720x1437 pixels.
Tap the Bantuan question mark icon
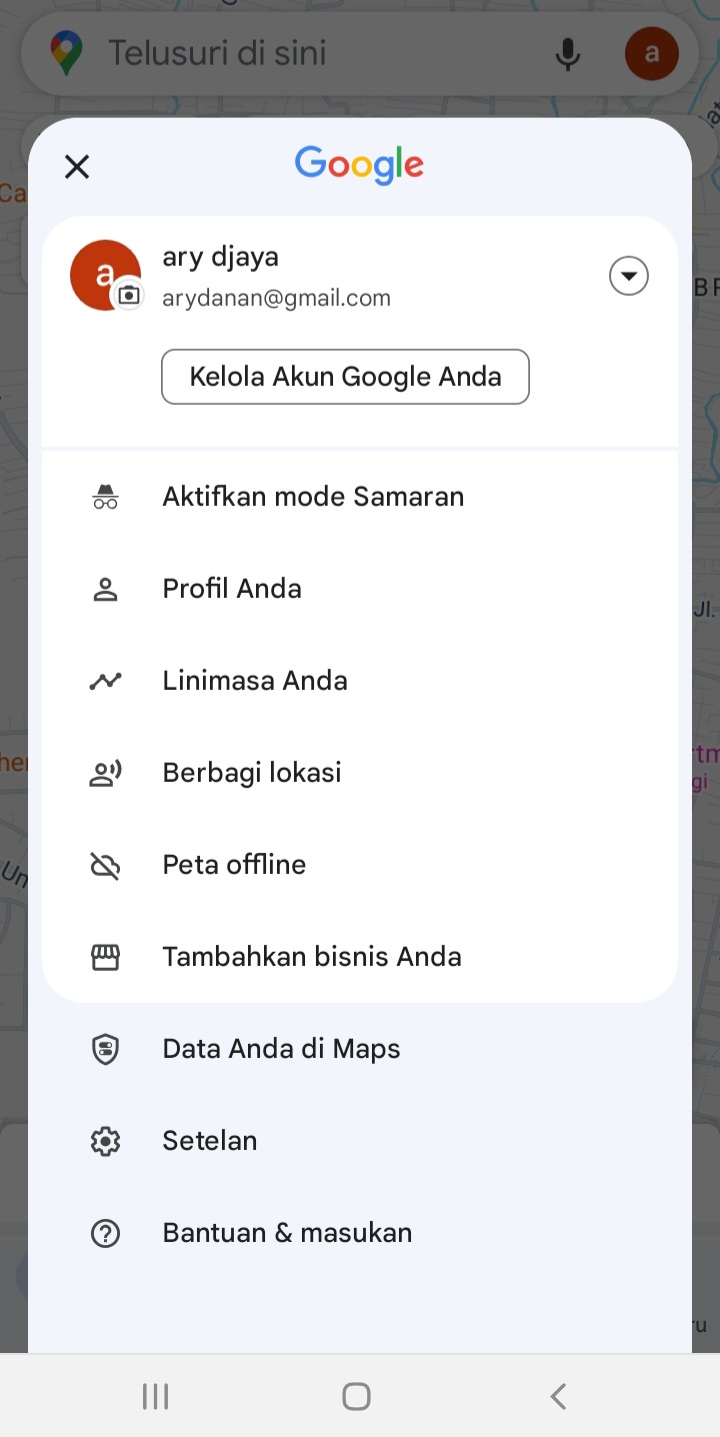pyautogui.click(x=105, y=1233)
